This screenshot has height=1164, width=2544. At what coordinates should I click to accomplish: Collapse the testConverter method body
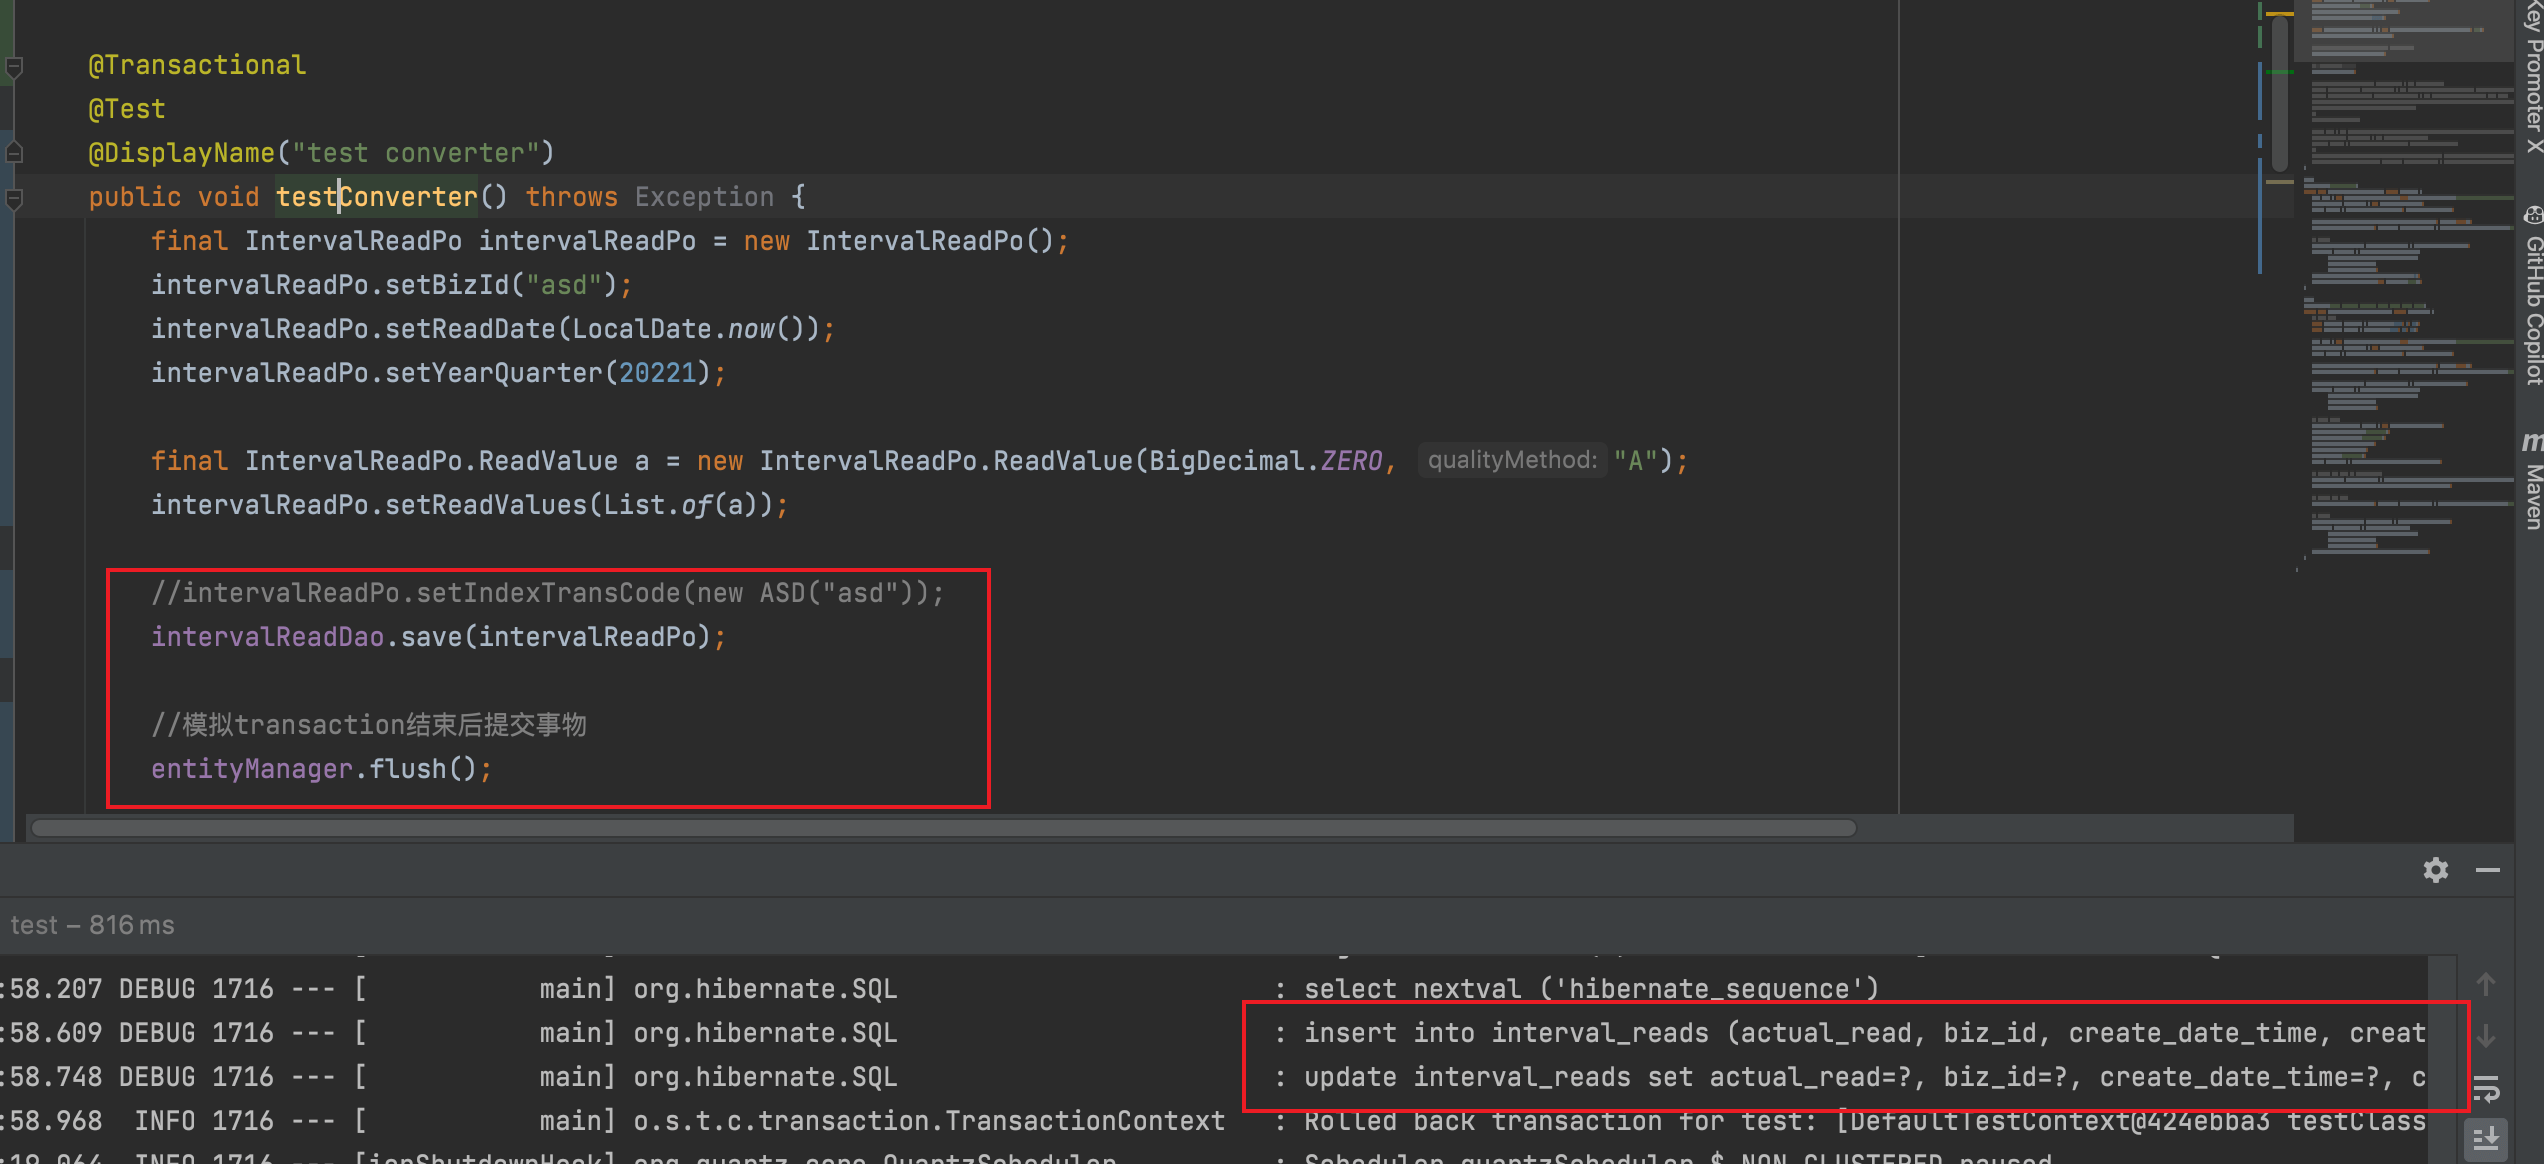pyautogui.click(x=14, y=198)
